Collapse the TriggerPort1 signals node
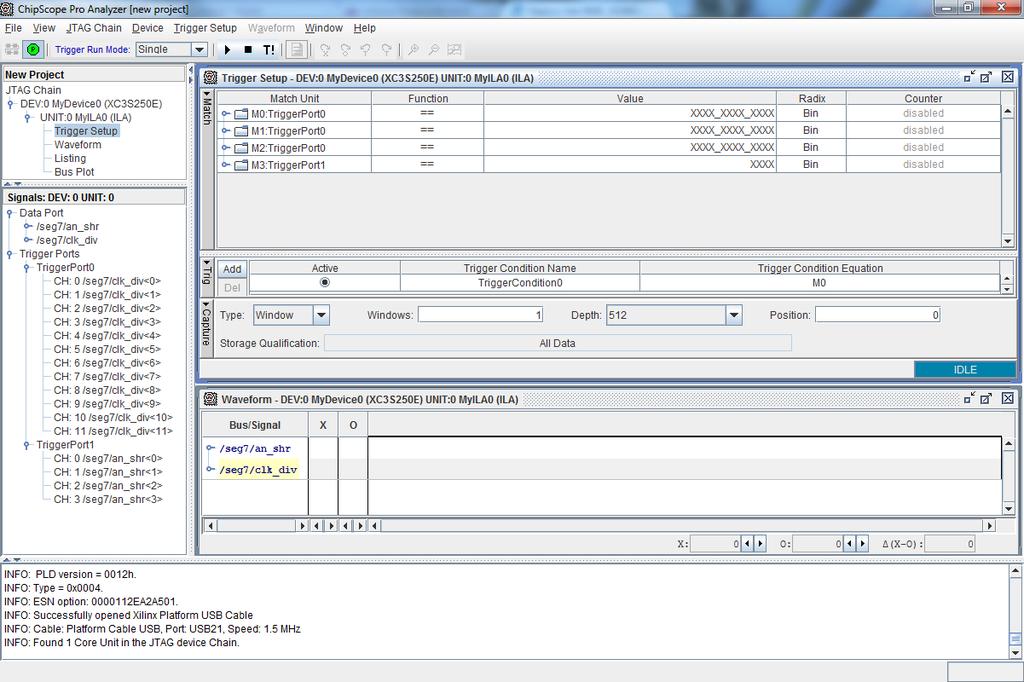1024x682 pixels. point(27,445)
